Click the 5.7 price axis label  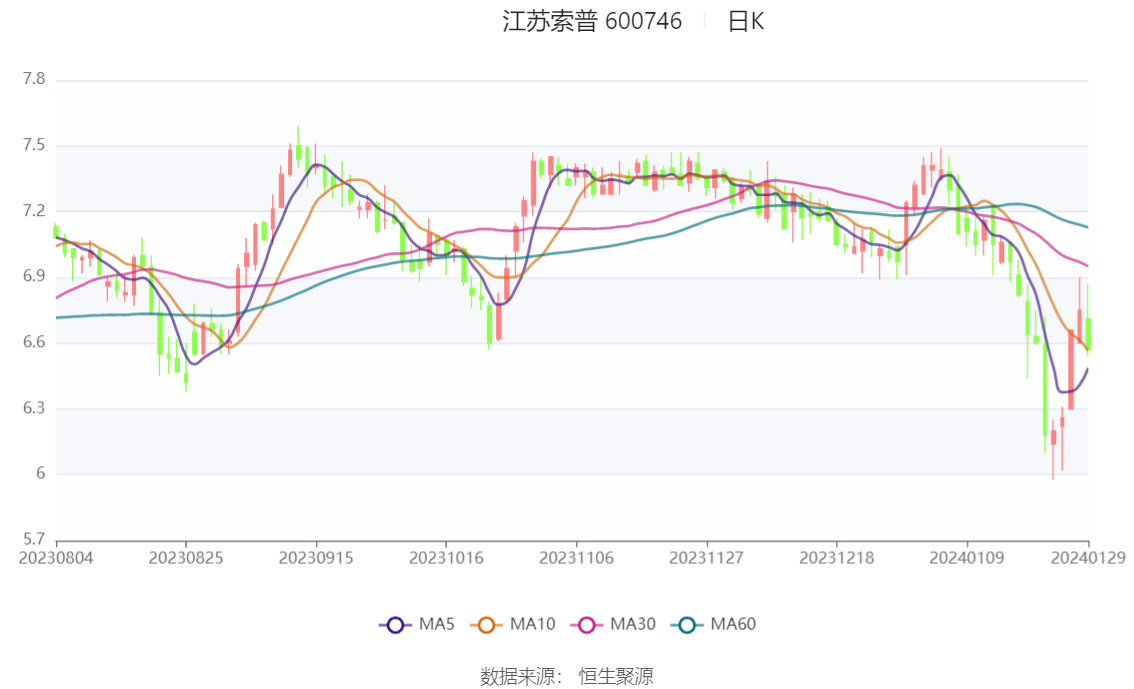34,539
